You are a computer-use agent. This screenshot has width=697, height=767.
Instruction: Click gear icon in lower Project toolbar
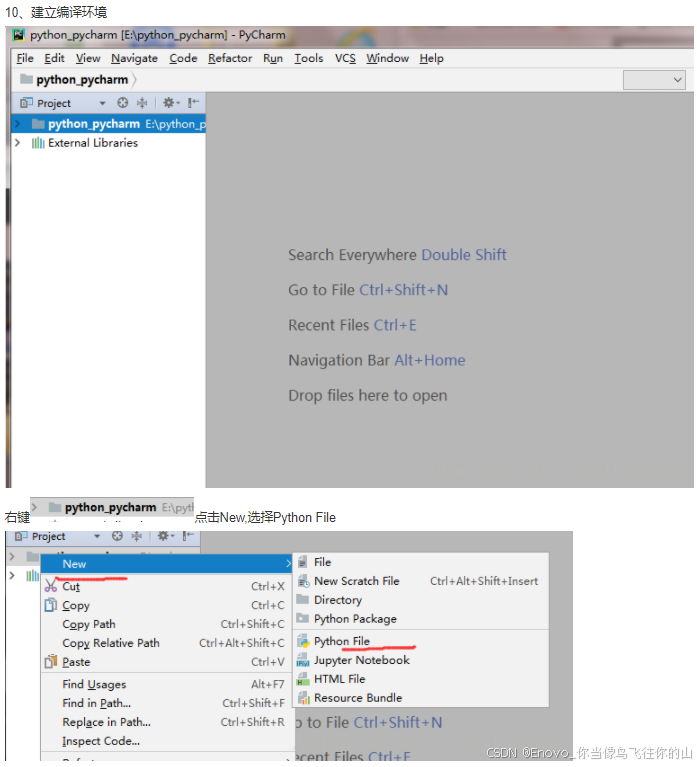point(165,536)
